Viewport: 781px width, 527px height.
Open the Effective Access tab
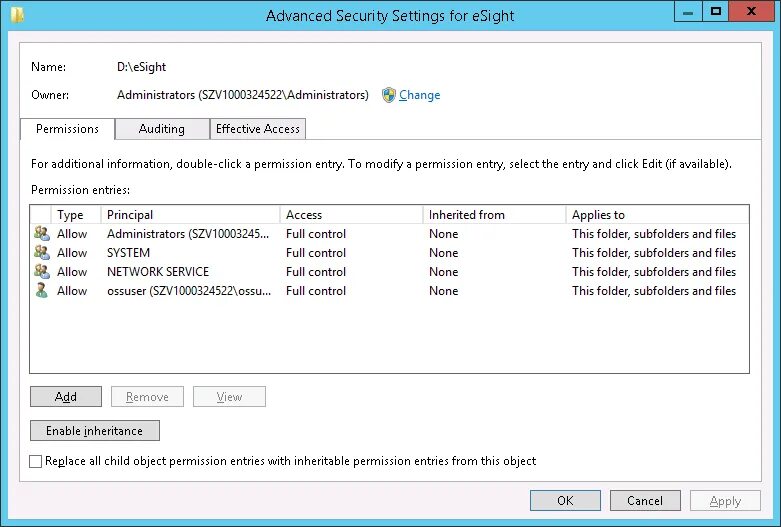pos(258,129)
